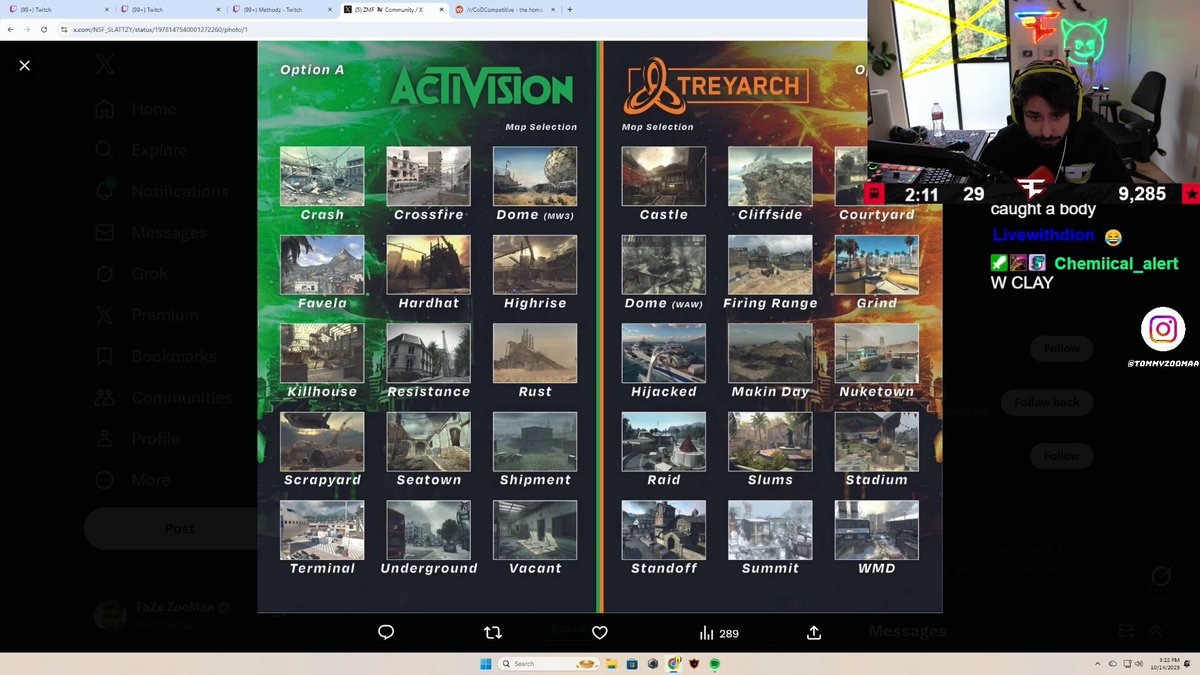The width and height of the screenshot is (1200, 675).
Task: Click the share icon below the photo
Action: 814,632
